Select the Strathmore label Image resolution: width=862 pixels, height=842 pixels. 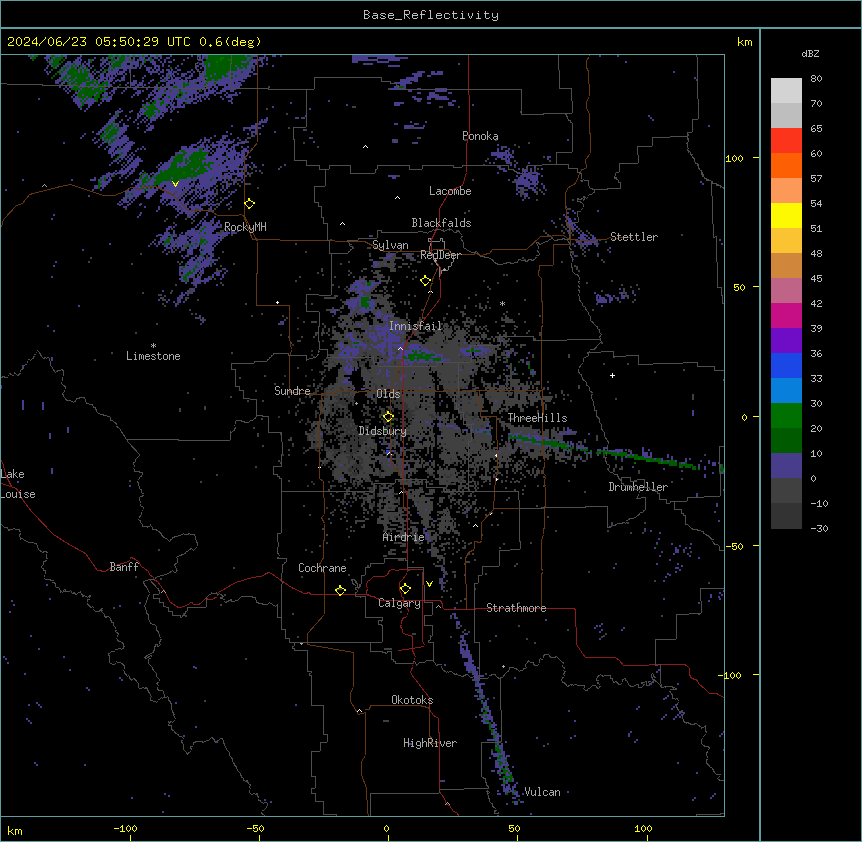(516, 608)
